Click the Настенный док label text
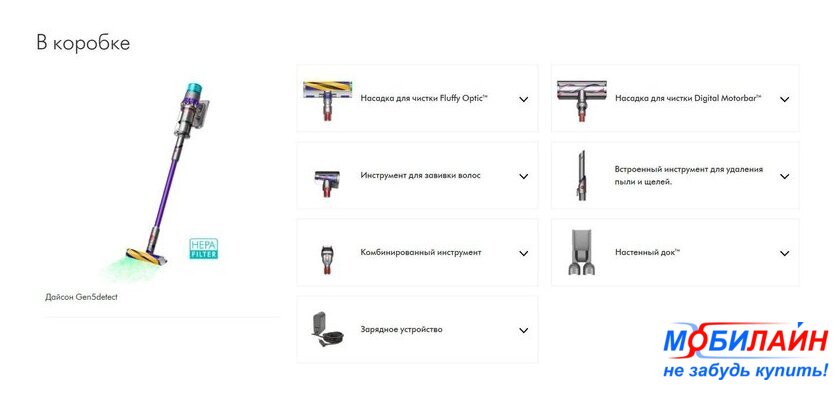The height and width of the screenshot is (410, 840). click(x=647, y=252)
